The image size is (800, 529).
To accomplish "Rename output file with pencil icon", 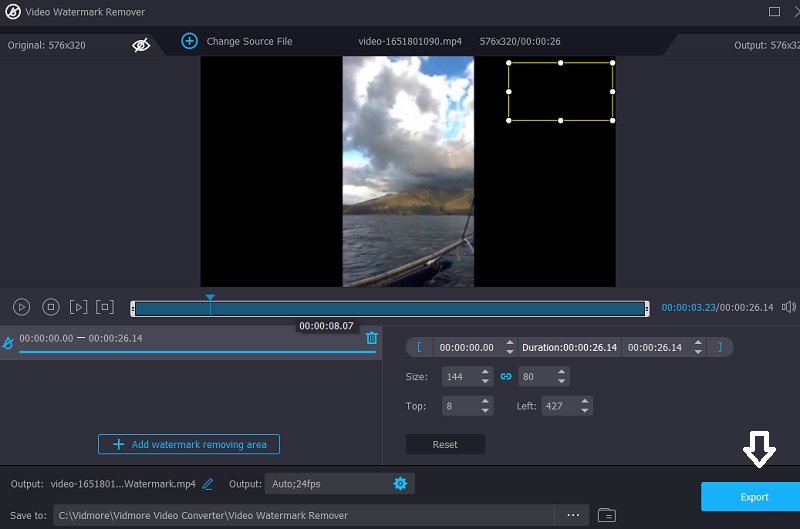I will 208,484.
